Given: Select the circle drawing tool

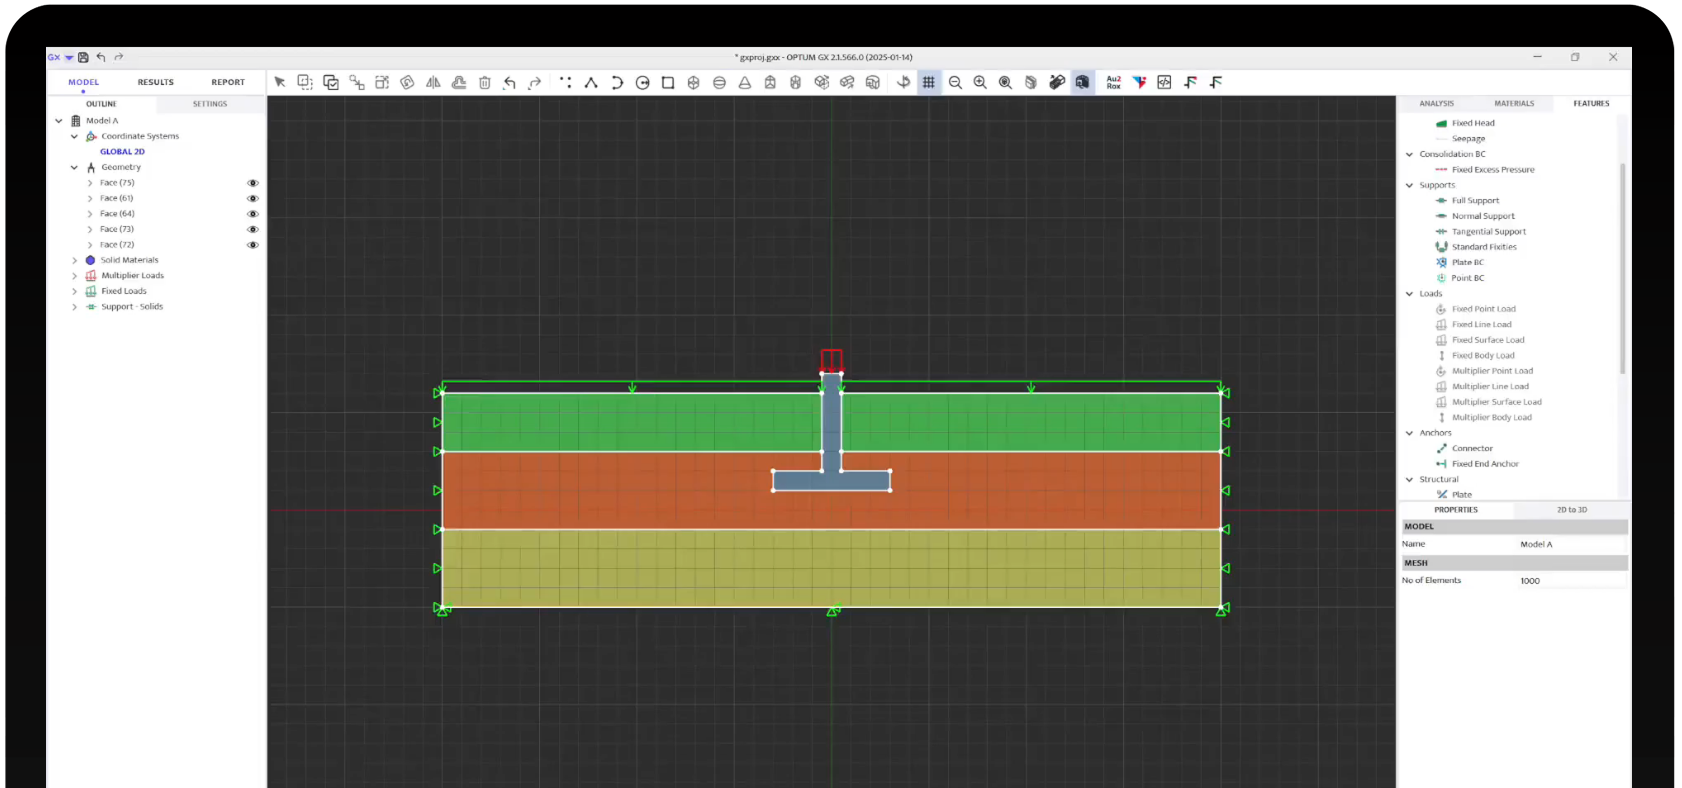Looking at the screenshot, I should (x=643, y=83).
